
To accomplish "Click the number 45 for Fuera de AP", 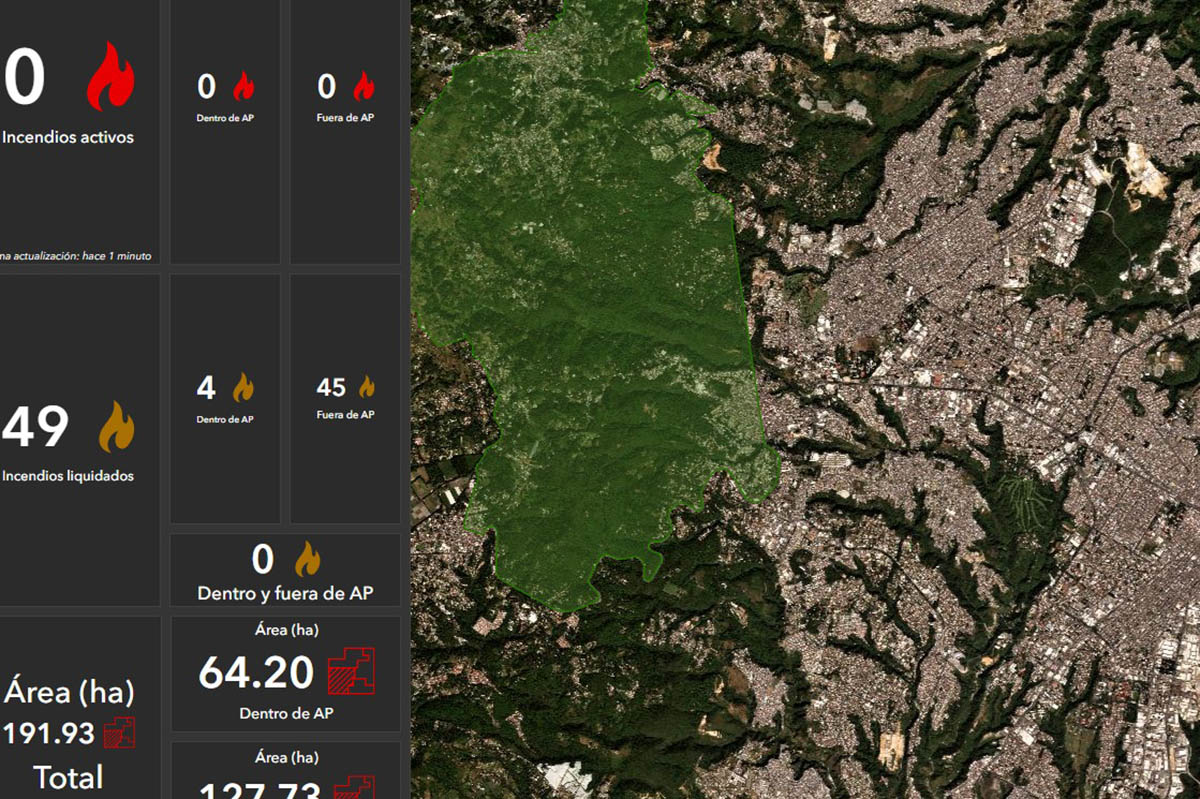I will (x=331, y=387).
